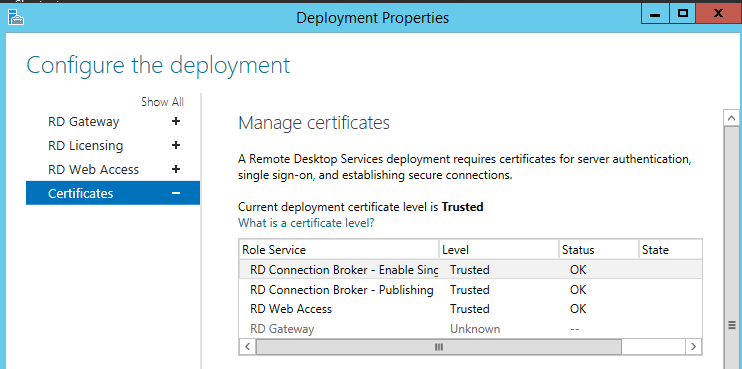Click the horizontal scrollbar thumb in table
Image resolution: width=742 pixels, height=369 pixels.
[439, 347]
